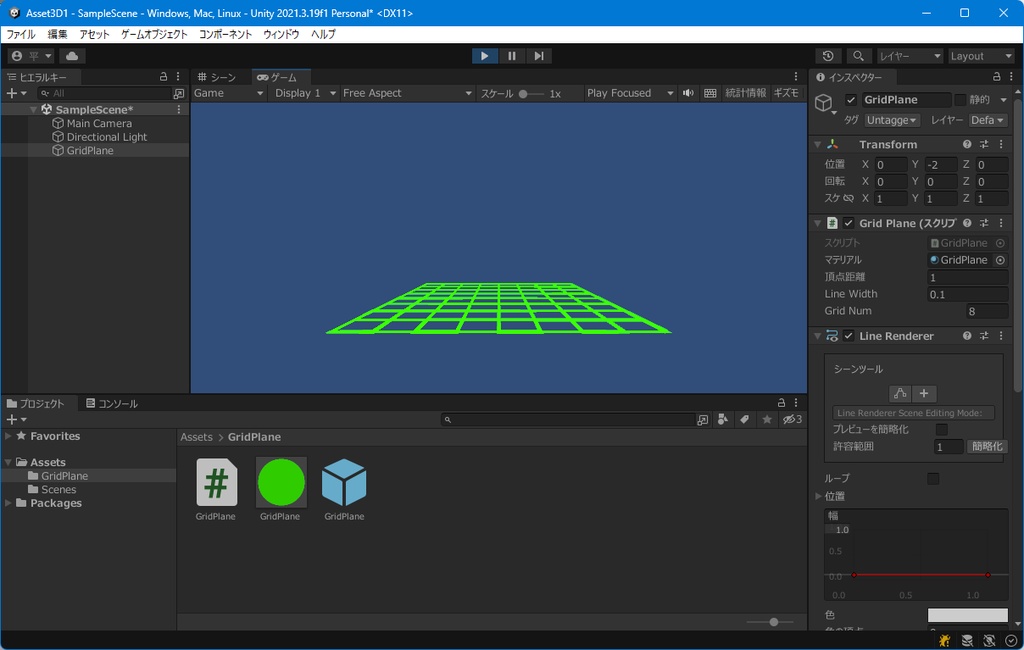The image size is (1024, 650).
Task: Open the cloud services icon
Action: click(72, 56)
